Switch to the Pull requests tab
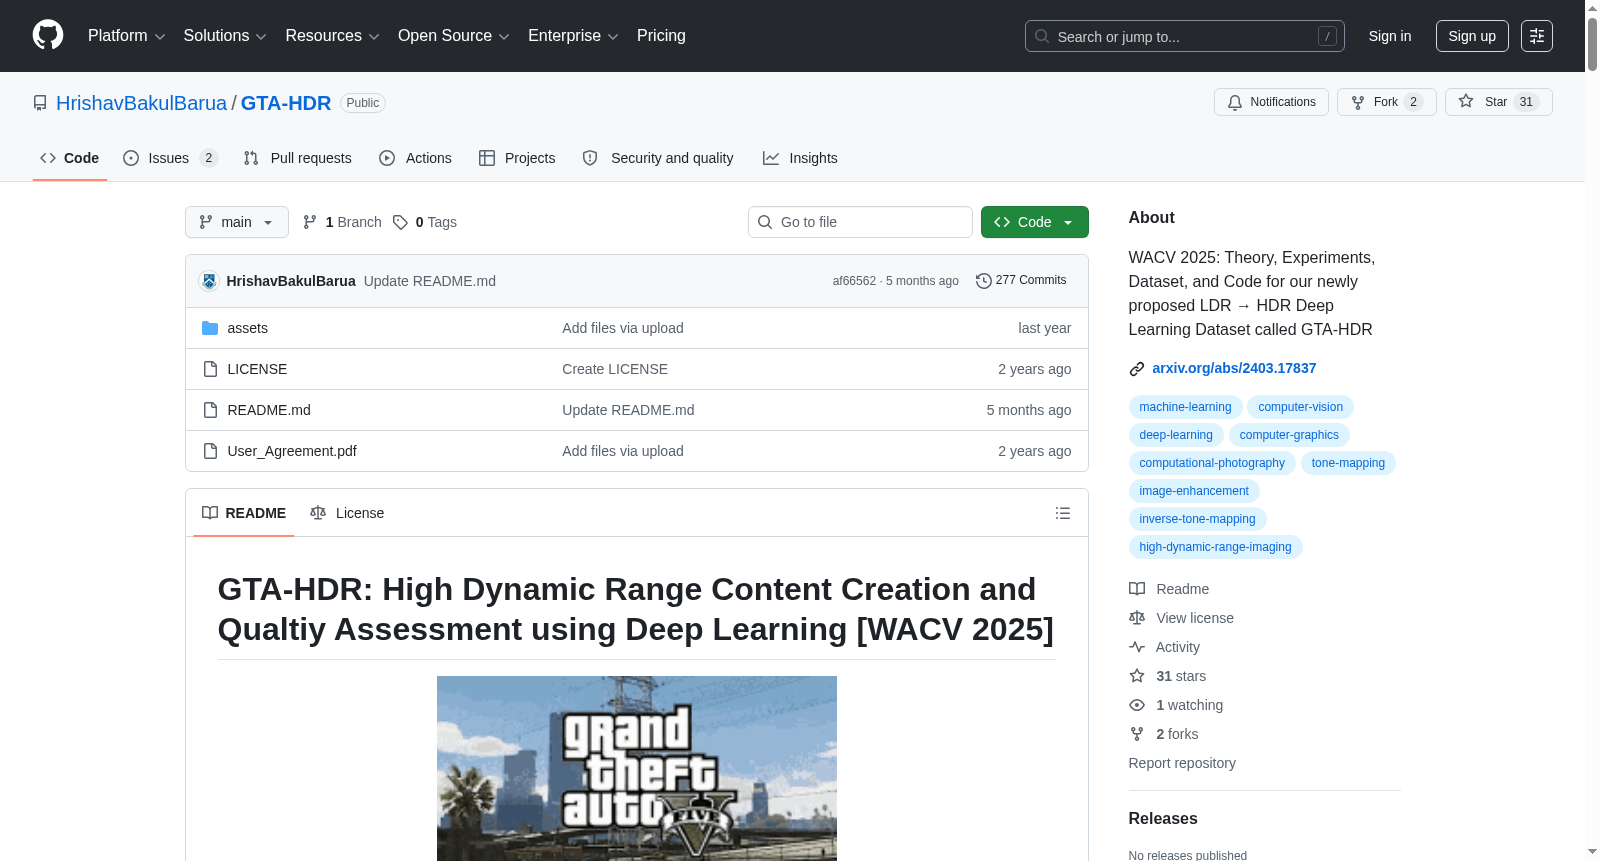The height and width of the screenshot is (861, 1600). 298,158
